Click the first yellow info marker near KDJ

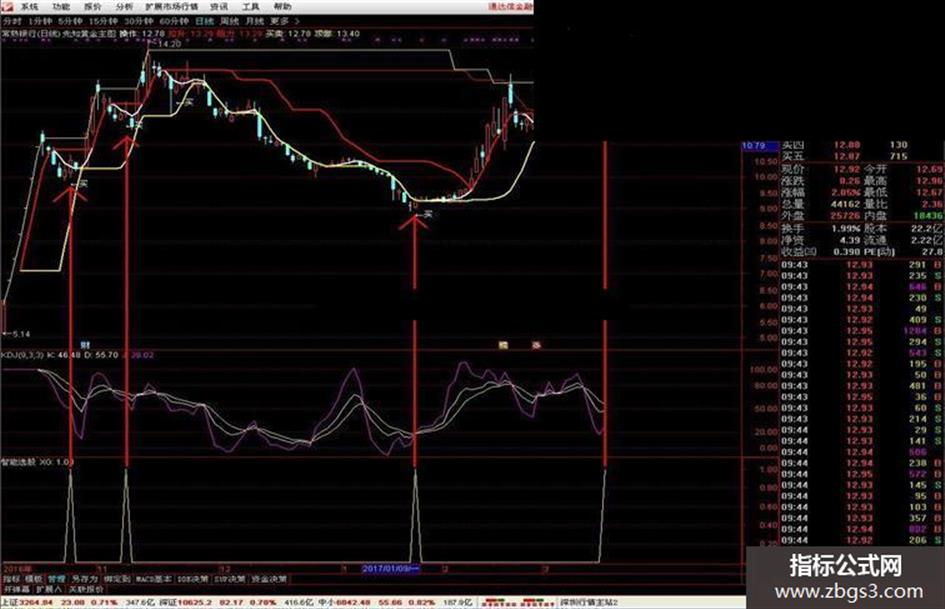[x=503, y=345]
